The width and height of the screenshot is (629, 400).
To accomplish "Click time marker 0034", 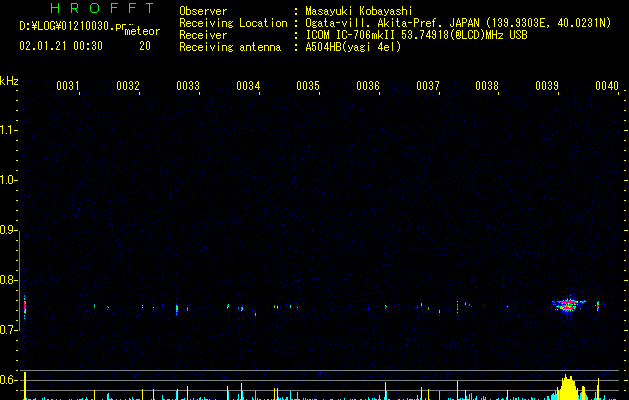I will click(248, 86).
